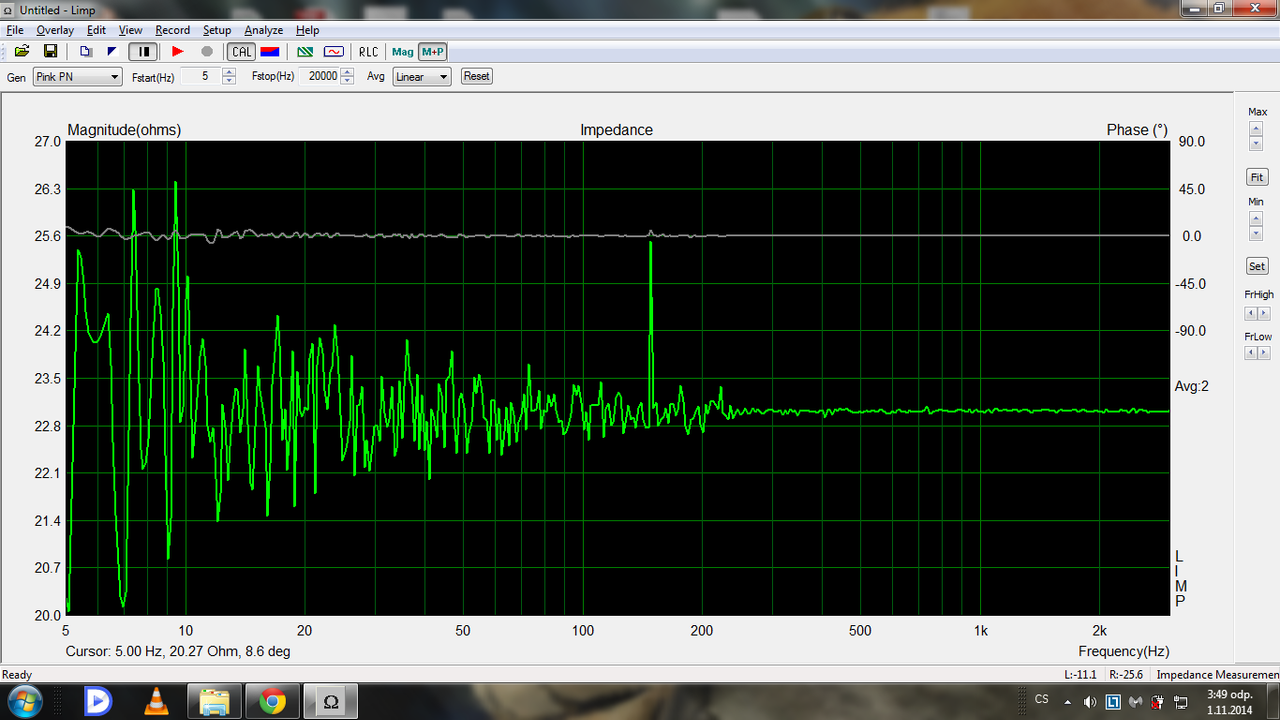
Task: Click the Min up arrow
Action: coord(1257,218)
